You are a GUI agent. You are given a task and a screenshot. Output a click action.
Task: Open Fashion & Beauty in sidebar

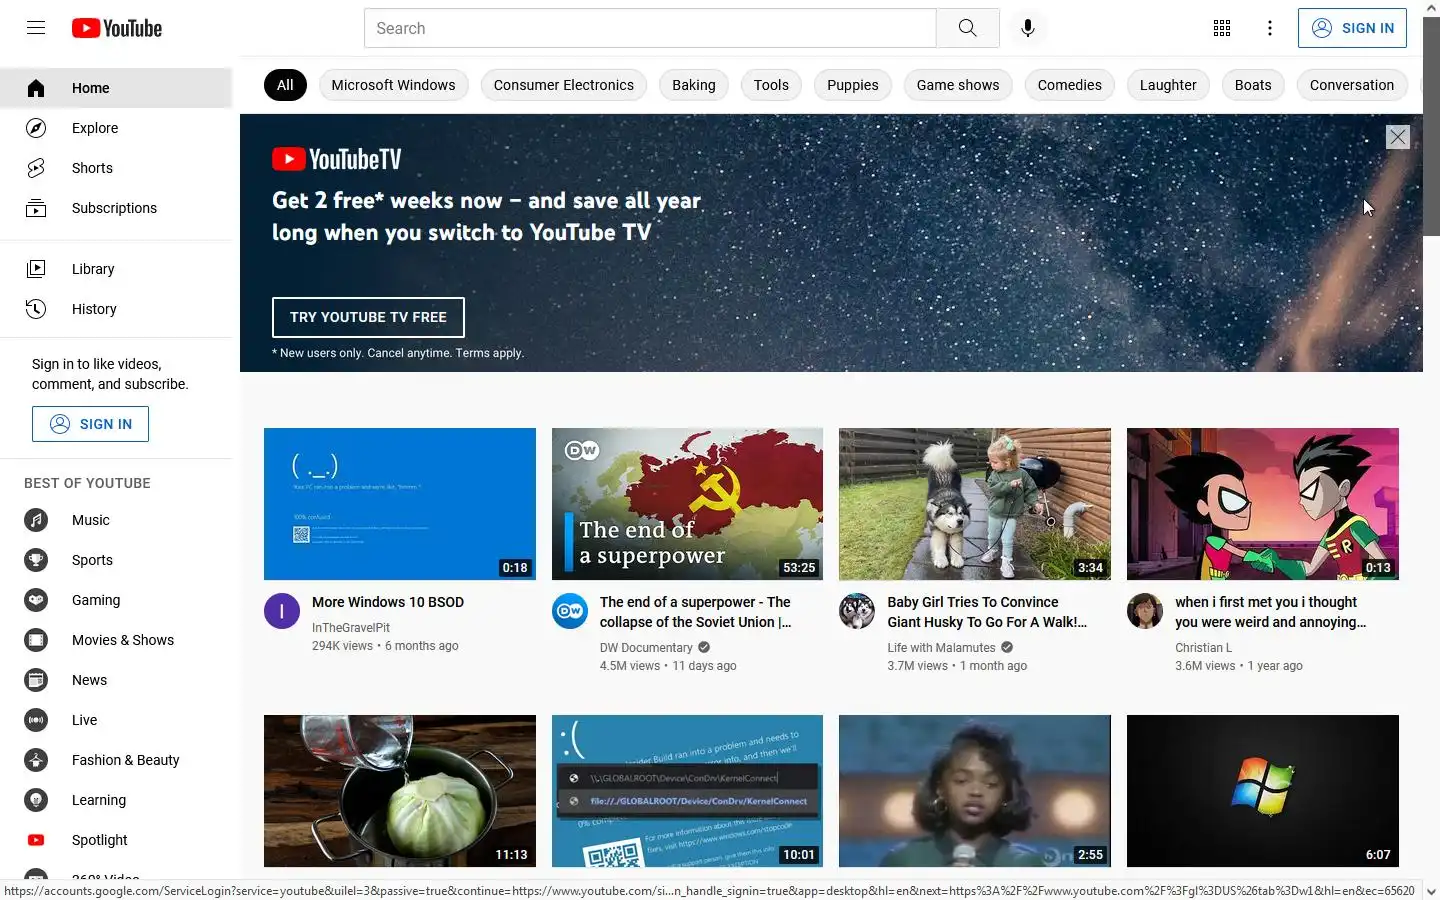tap(116, 760)
